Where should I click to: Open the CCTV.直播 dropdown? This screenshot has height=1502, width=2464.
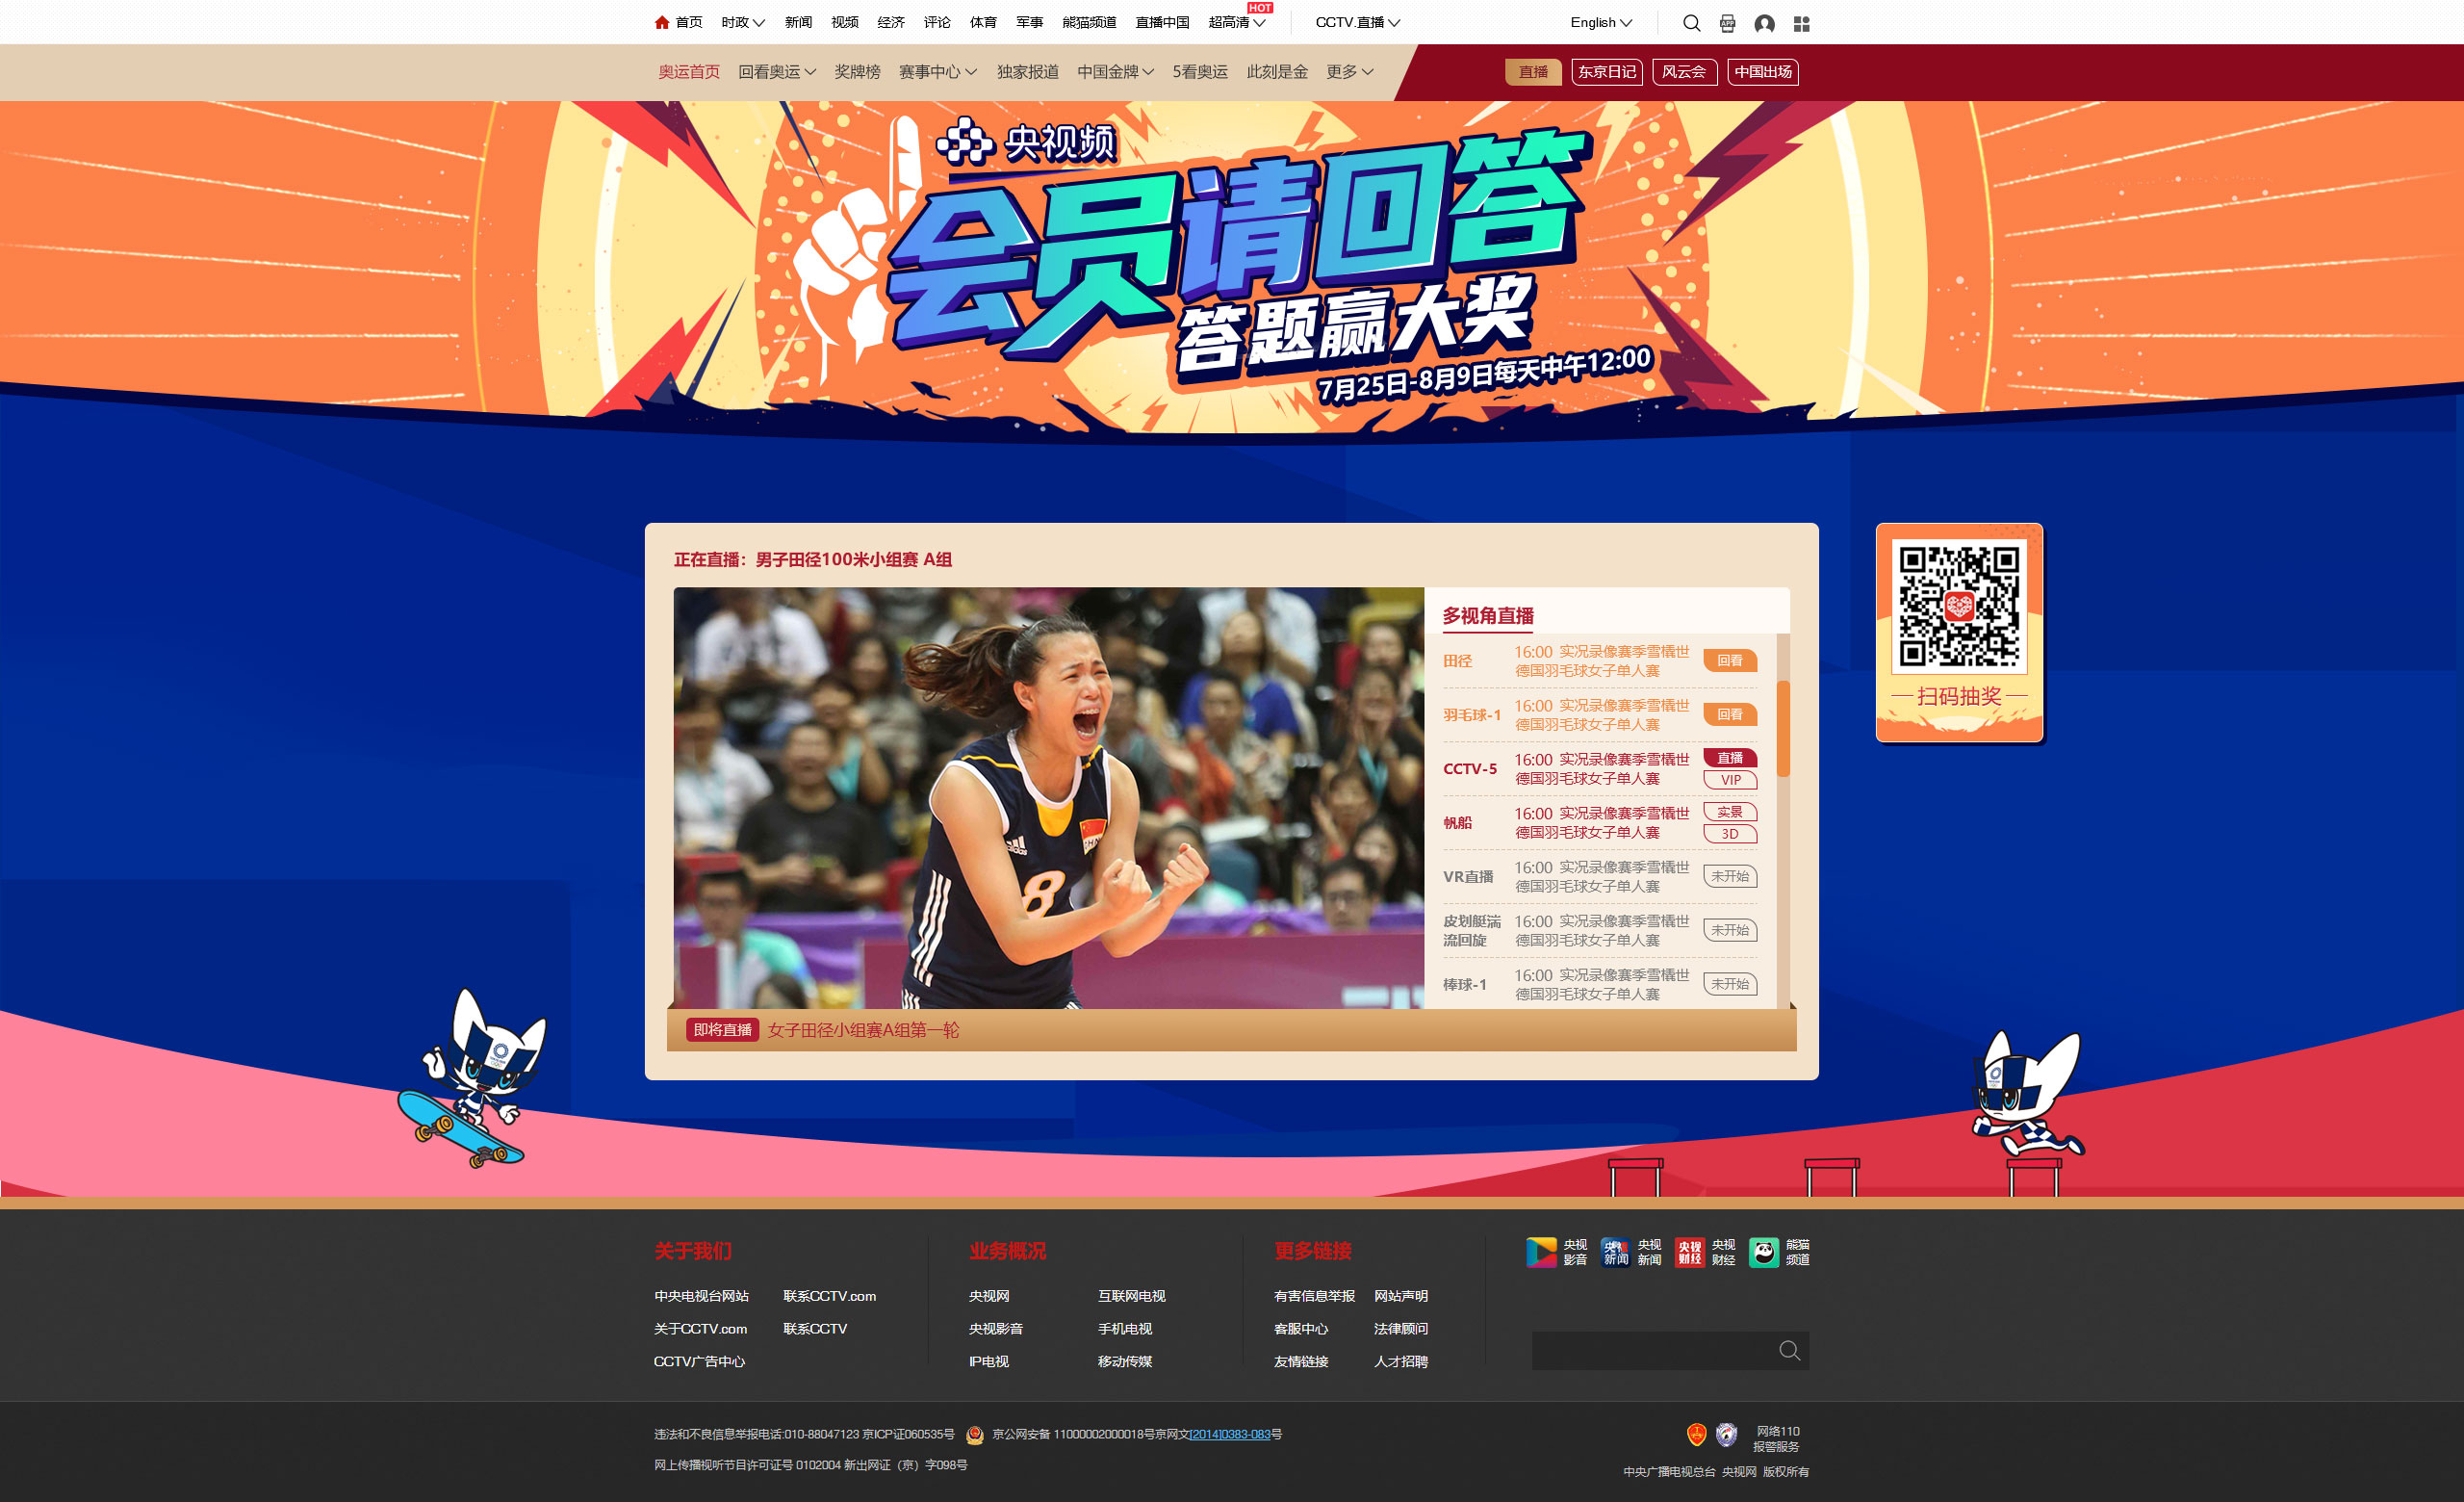click(1357, 22)
